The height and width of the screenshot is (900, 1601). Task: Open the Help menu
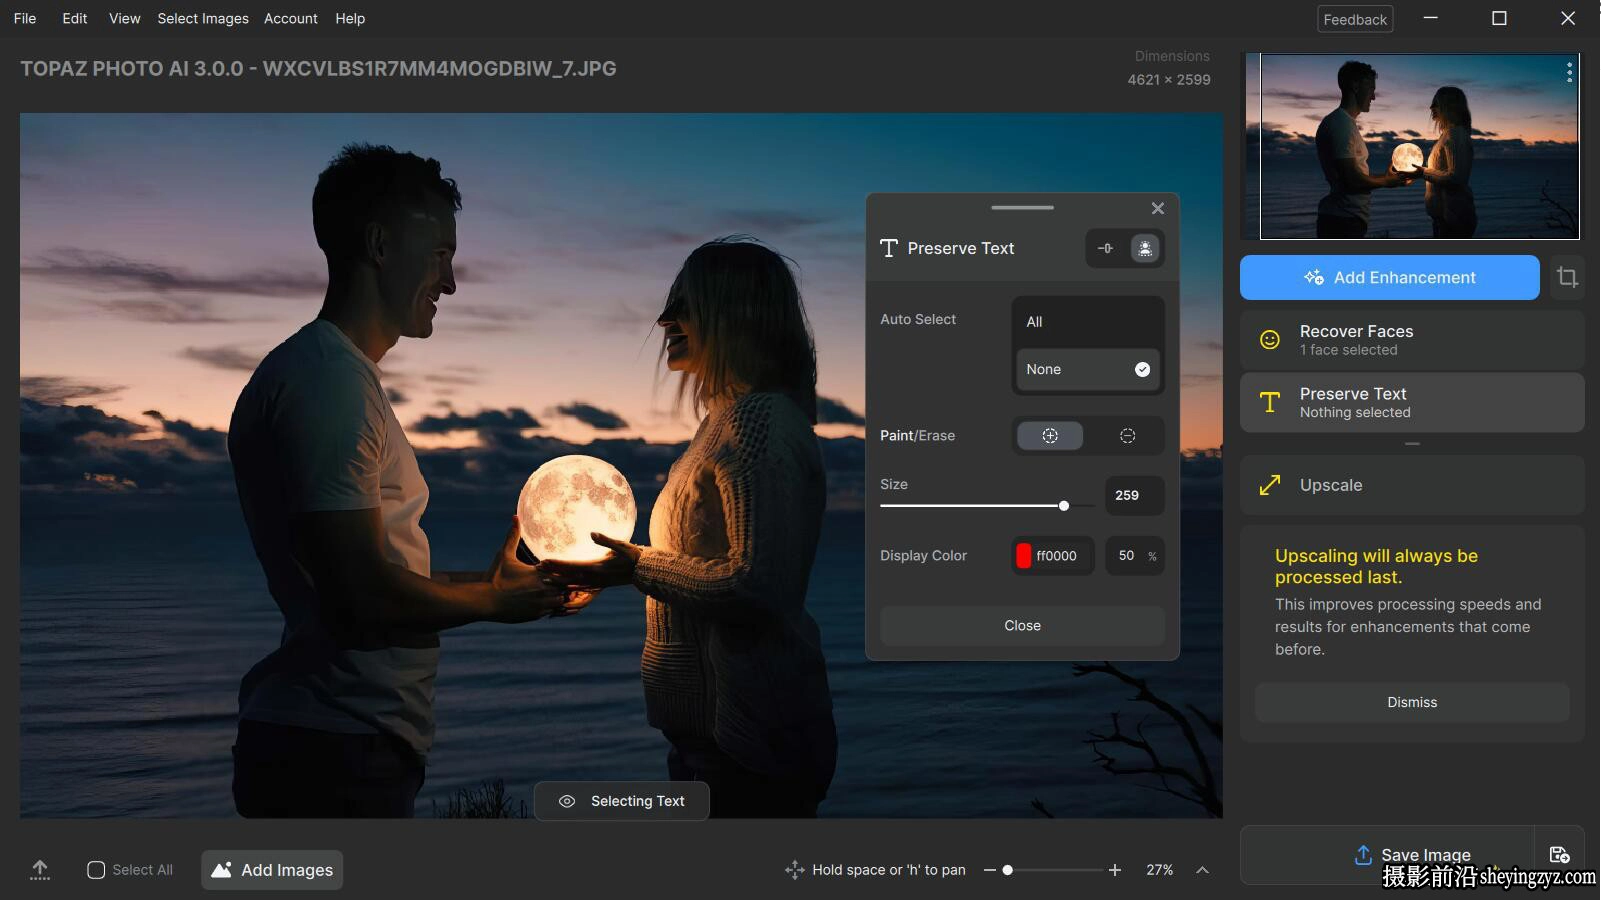(x=350, y=18)
